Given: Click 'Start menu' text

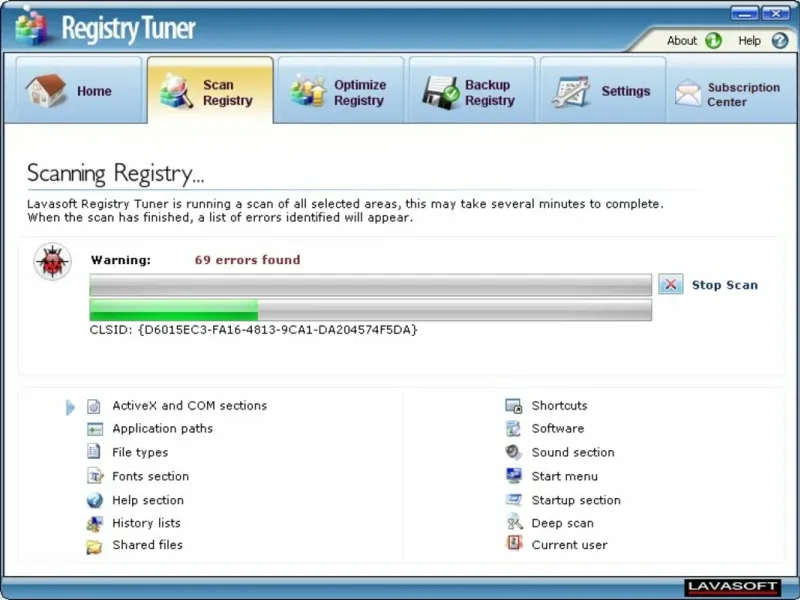Looking at the screenshot, I should click(x=564, y=477).
